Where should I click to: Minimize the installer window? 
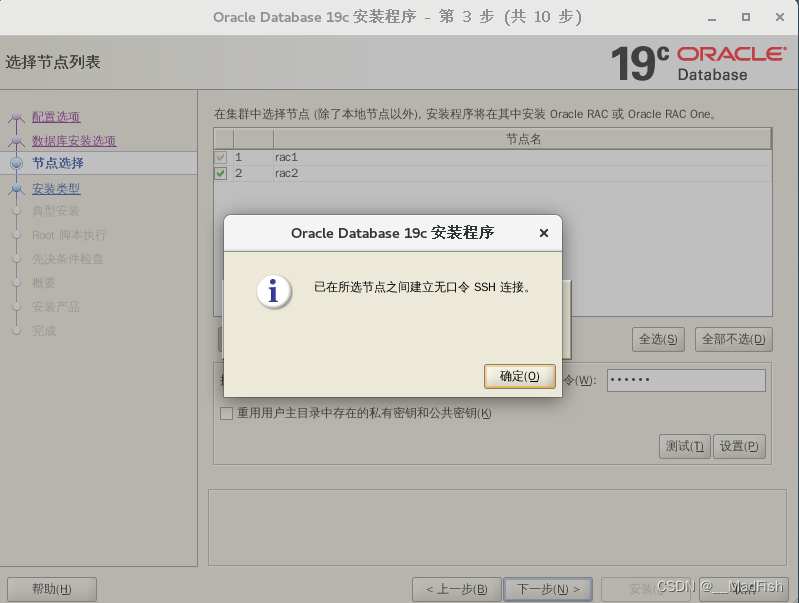[712, 17]
